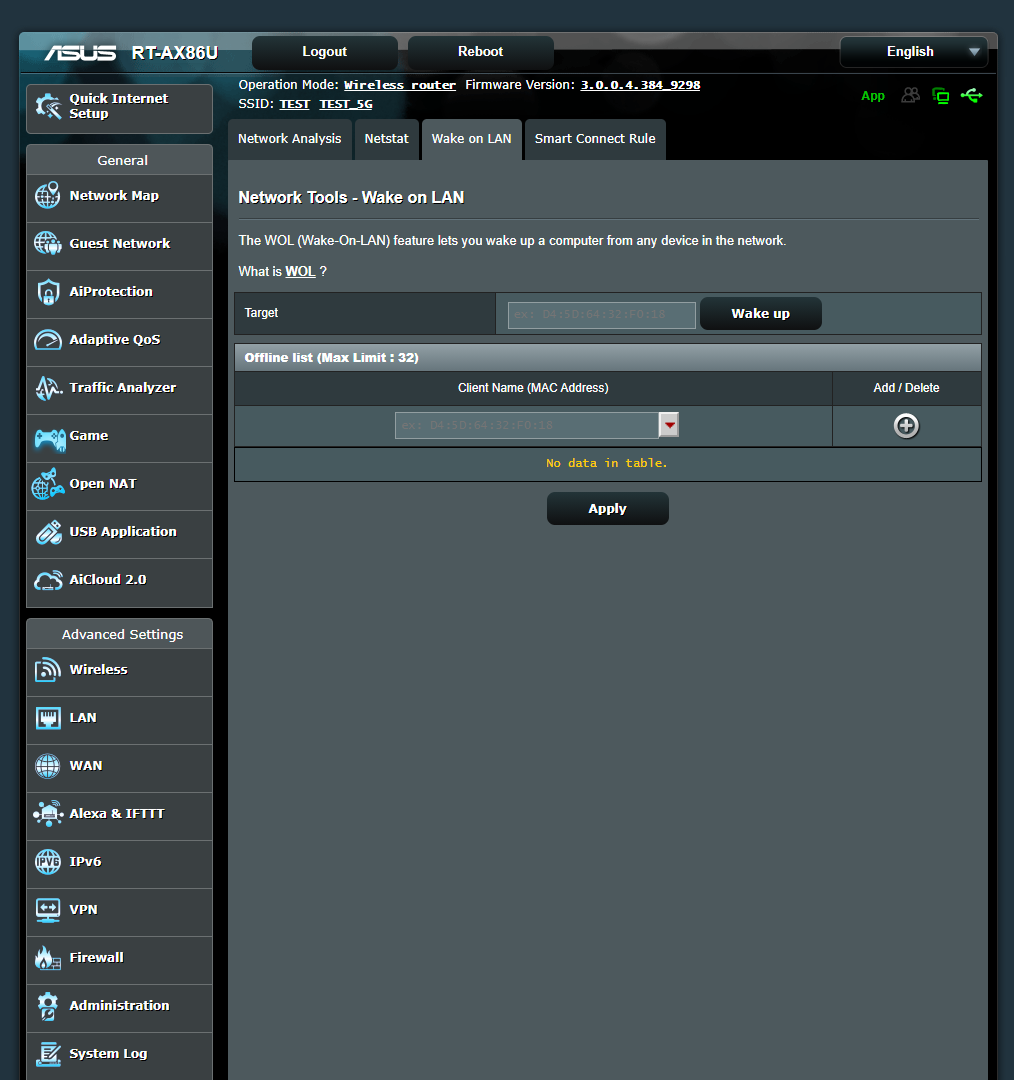Check the USB status icon in header
The width and height of the screenshot is (1014, 1080).
point(972,95)
